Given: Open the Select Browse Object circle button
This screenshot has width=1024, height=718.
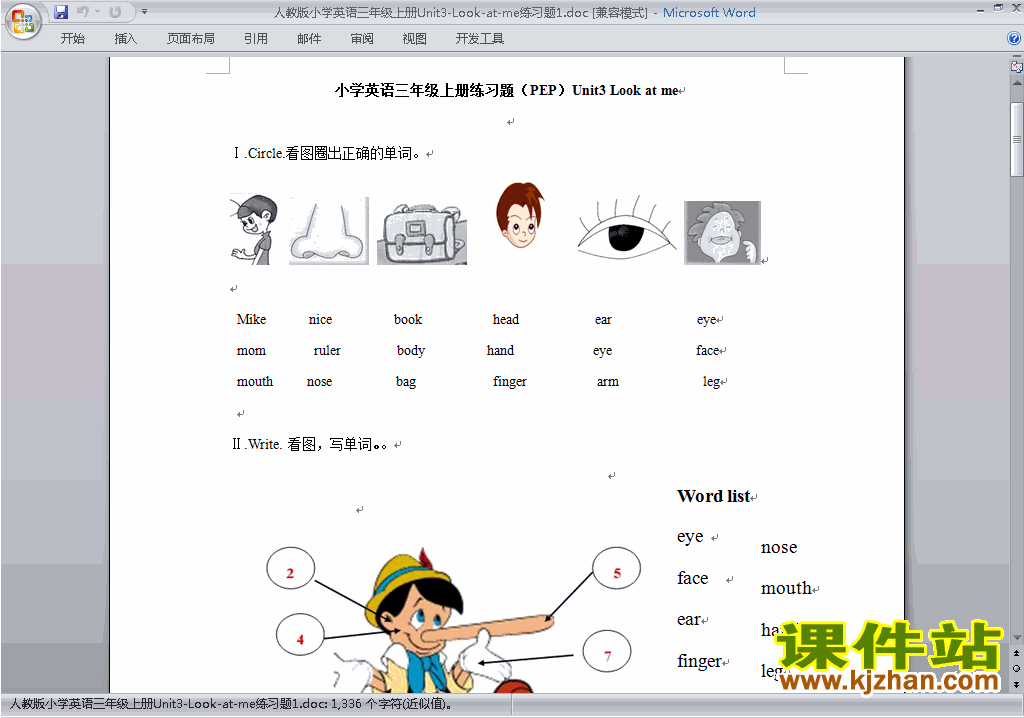Looking at the screenshot, I should click(x=1016, y=668).
